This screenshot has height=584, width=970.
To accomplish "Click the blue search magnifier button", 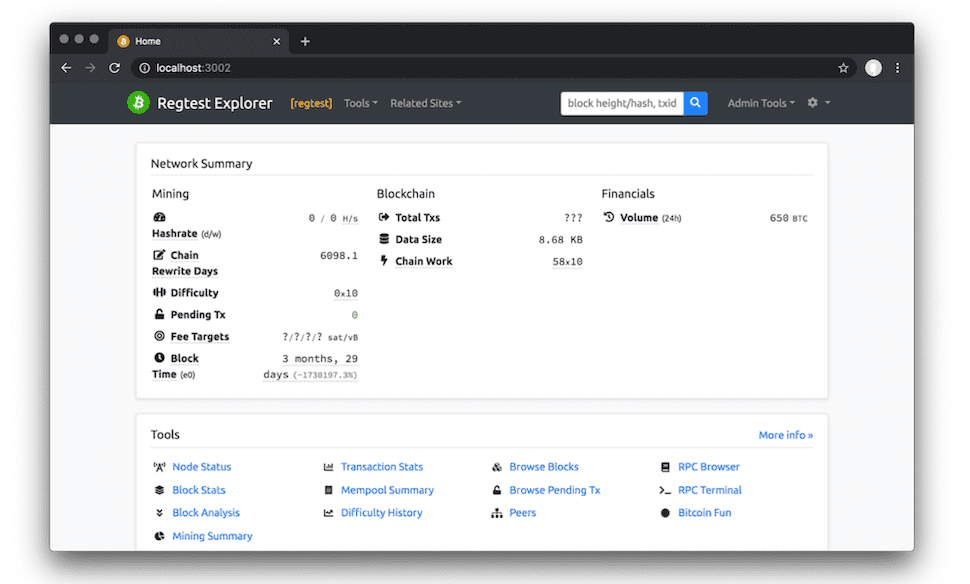I will point(695,103).
